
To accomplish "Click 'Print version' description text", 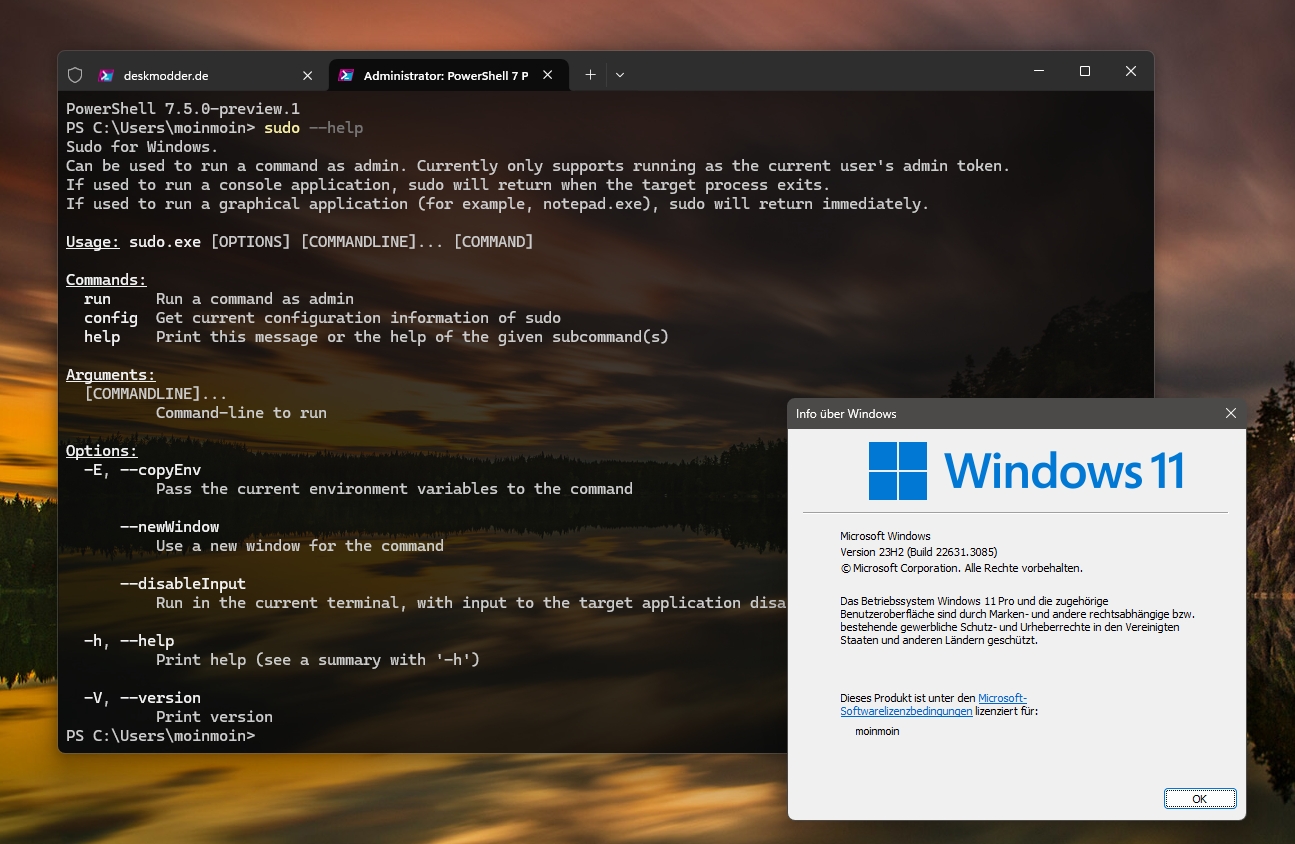I will [214, 717].
